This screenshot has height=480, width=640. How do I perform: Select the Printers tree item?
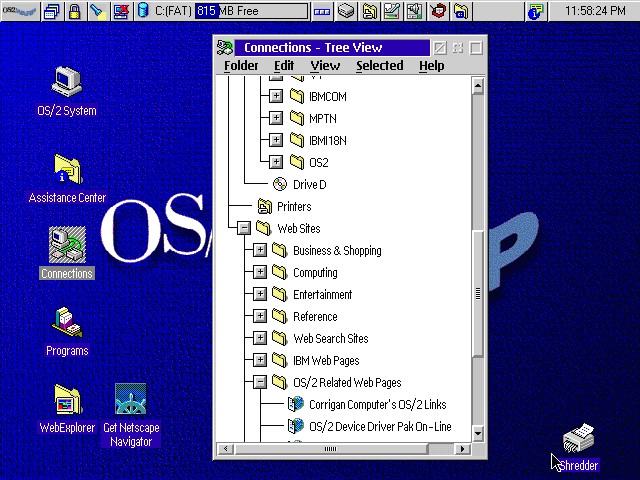click(x=294, y=207)
